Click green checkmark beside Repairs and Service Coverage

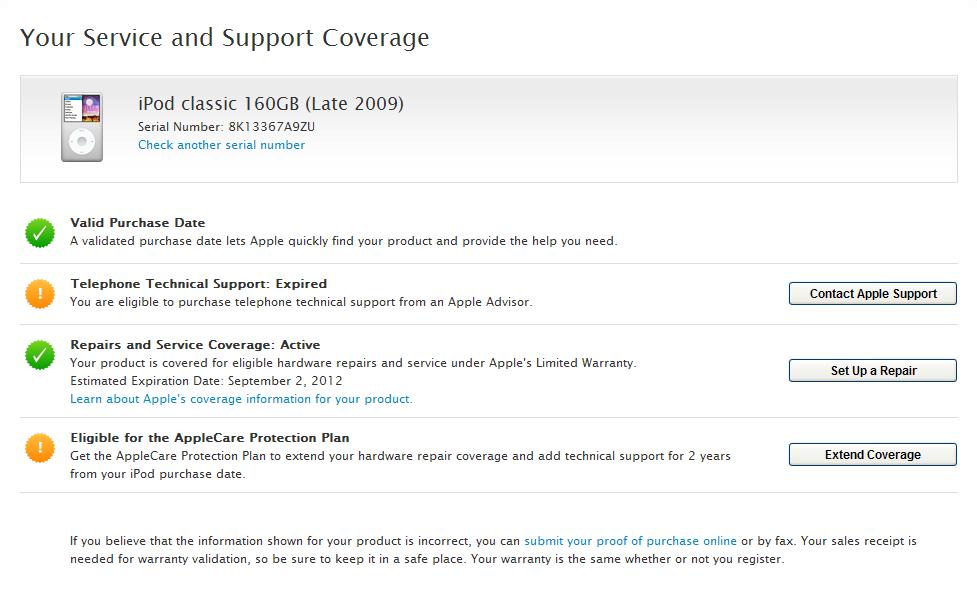40,355
